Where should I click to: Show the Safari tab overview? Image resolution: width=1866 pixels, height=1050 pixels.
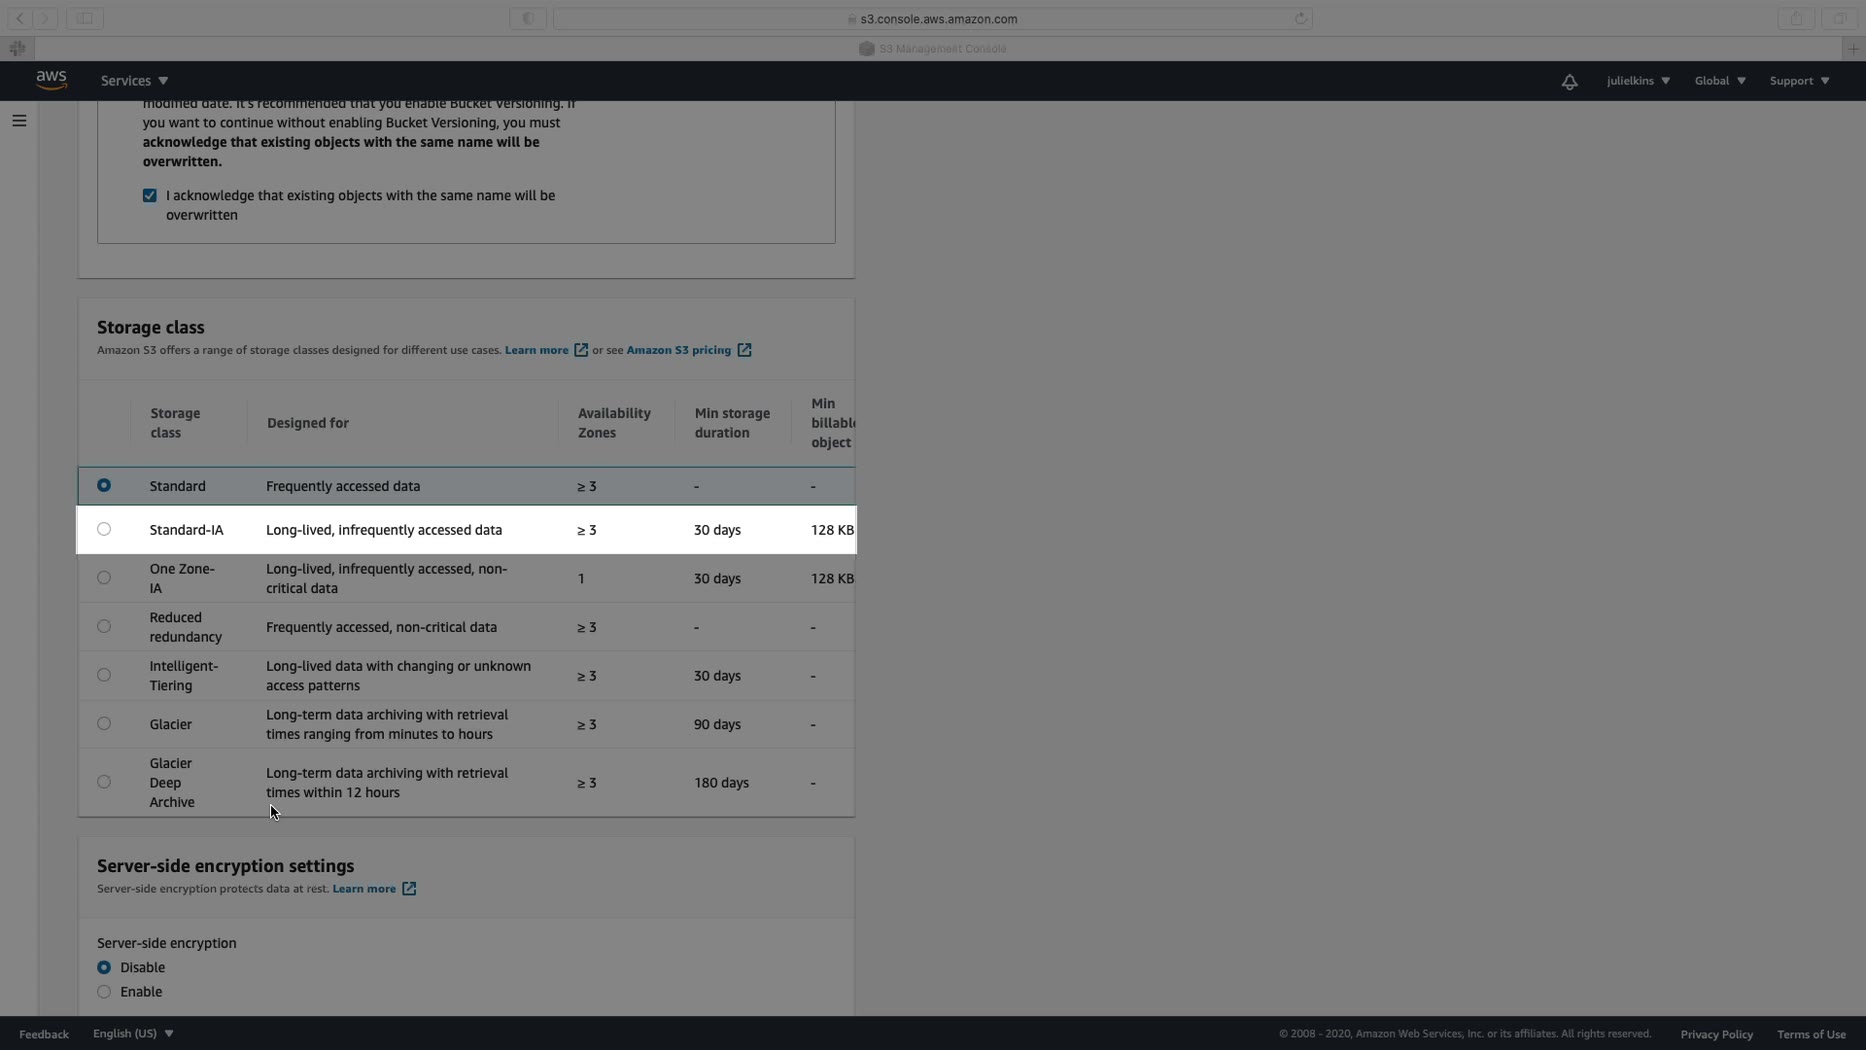click(x=1838, y=18)
